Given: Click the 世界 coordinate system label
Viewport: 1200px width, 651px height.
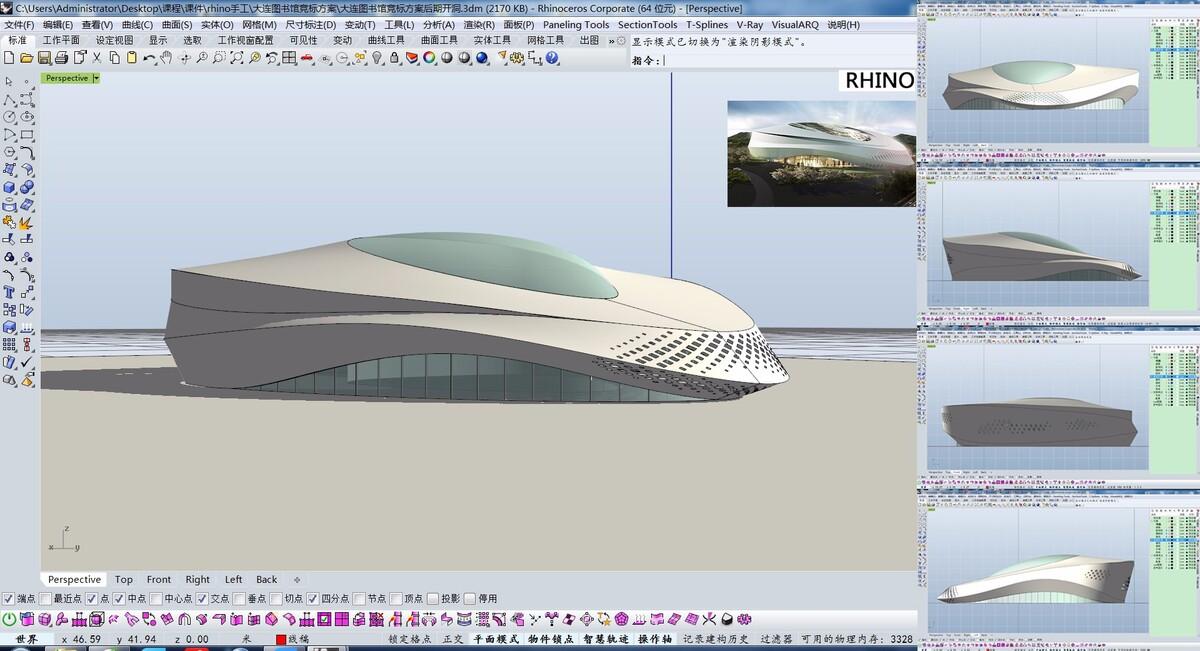Looking at the screenshot, I should coord(27,639).
